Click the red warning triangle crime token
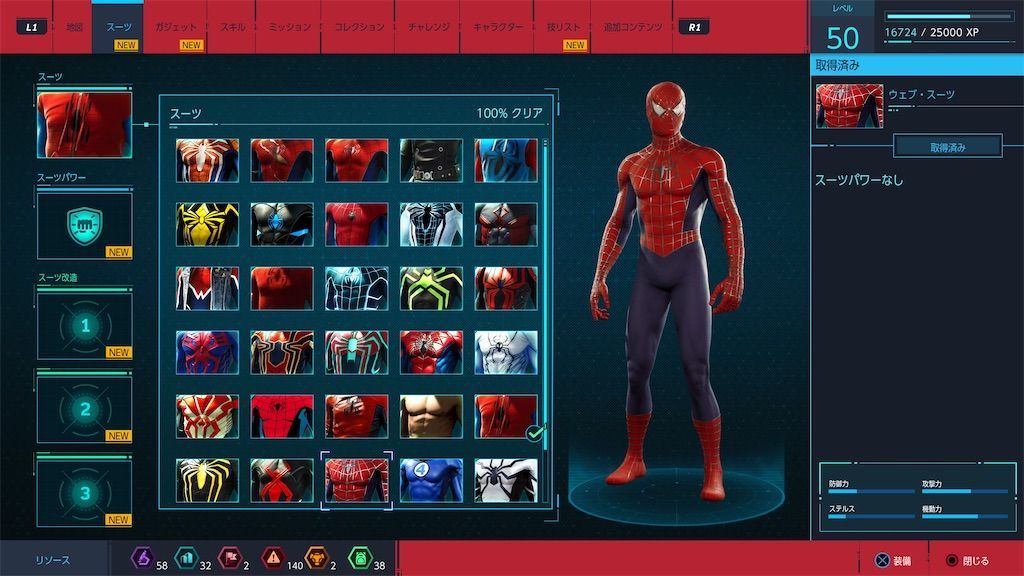The image size is (1024, 576). pyautogui.click(x=273, y=558)
